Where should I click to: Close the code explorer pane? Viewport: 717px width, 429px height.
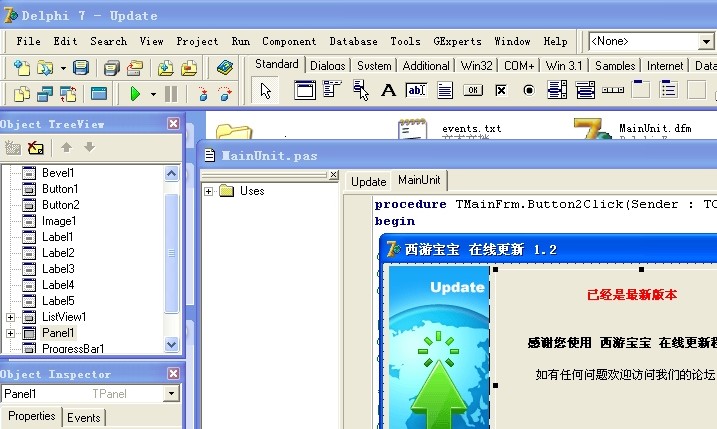334,174
